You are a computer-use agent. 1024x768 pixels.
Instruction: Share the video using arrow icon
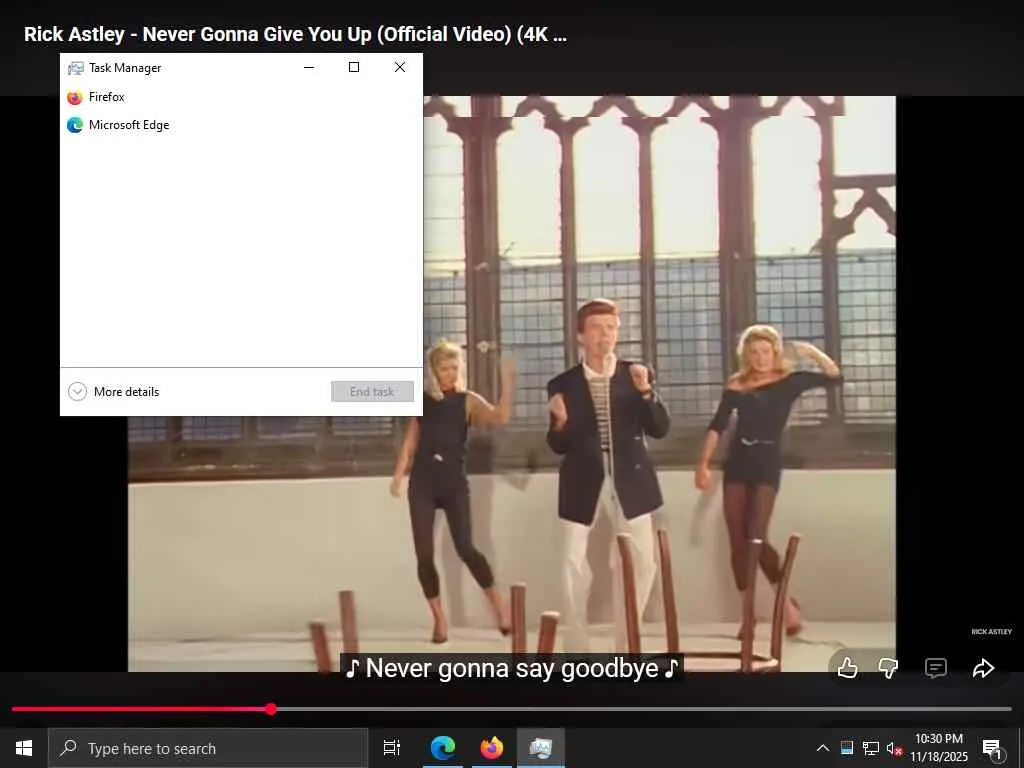(x=983, y=667)
